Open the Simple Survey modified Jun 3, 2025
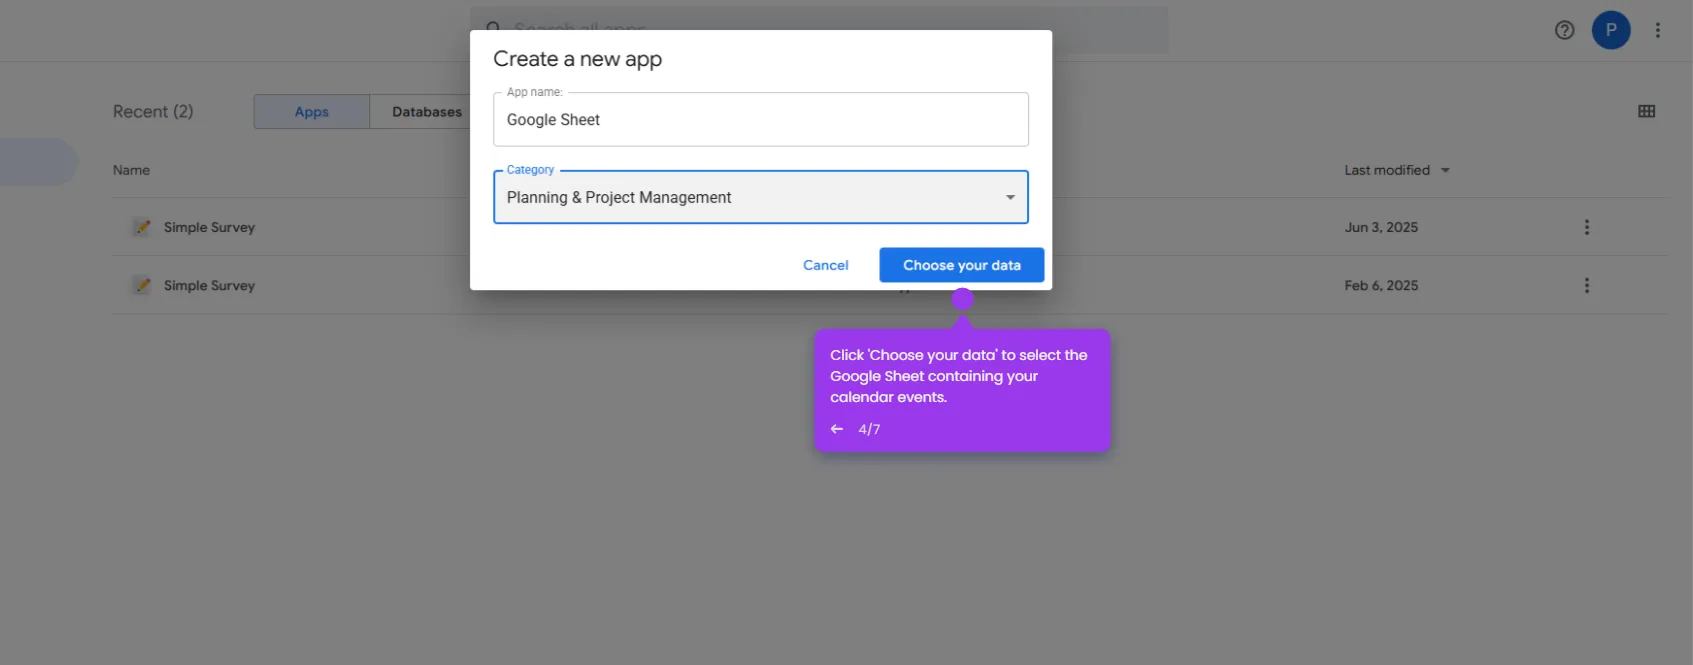 click(209, 227)
